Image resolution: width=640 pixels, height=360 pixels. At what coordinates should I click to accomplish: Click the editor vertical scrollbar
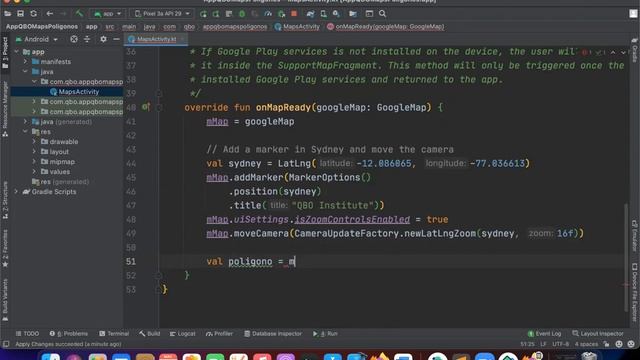click(x=626, y=257)
